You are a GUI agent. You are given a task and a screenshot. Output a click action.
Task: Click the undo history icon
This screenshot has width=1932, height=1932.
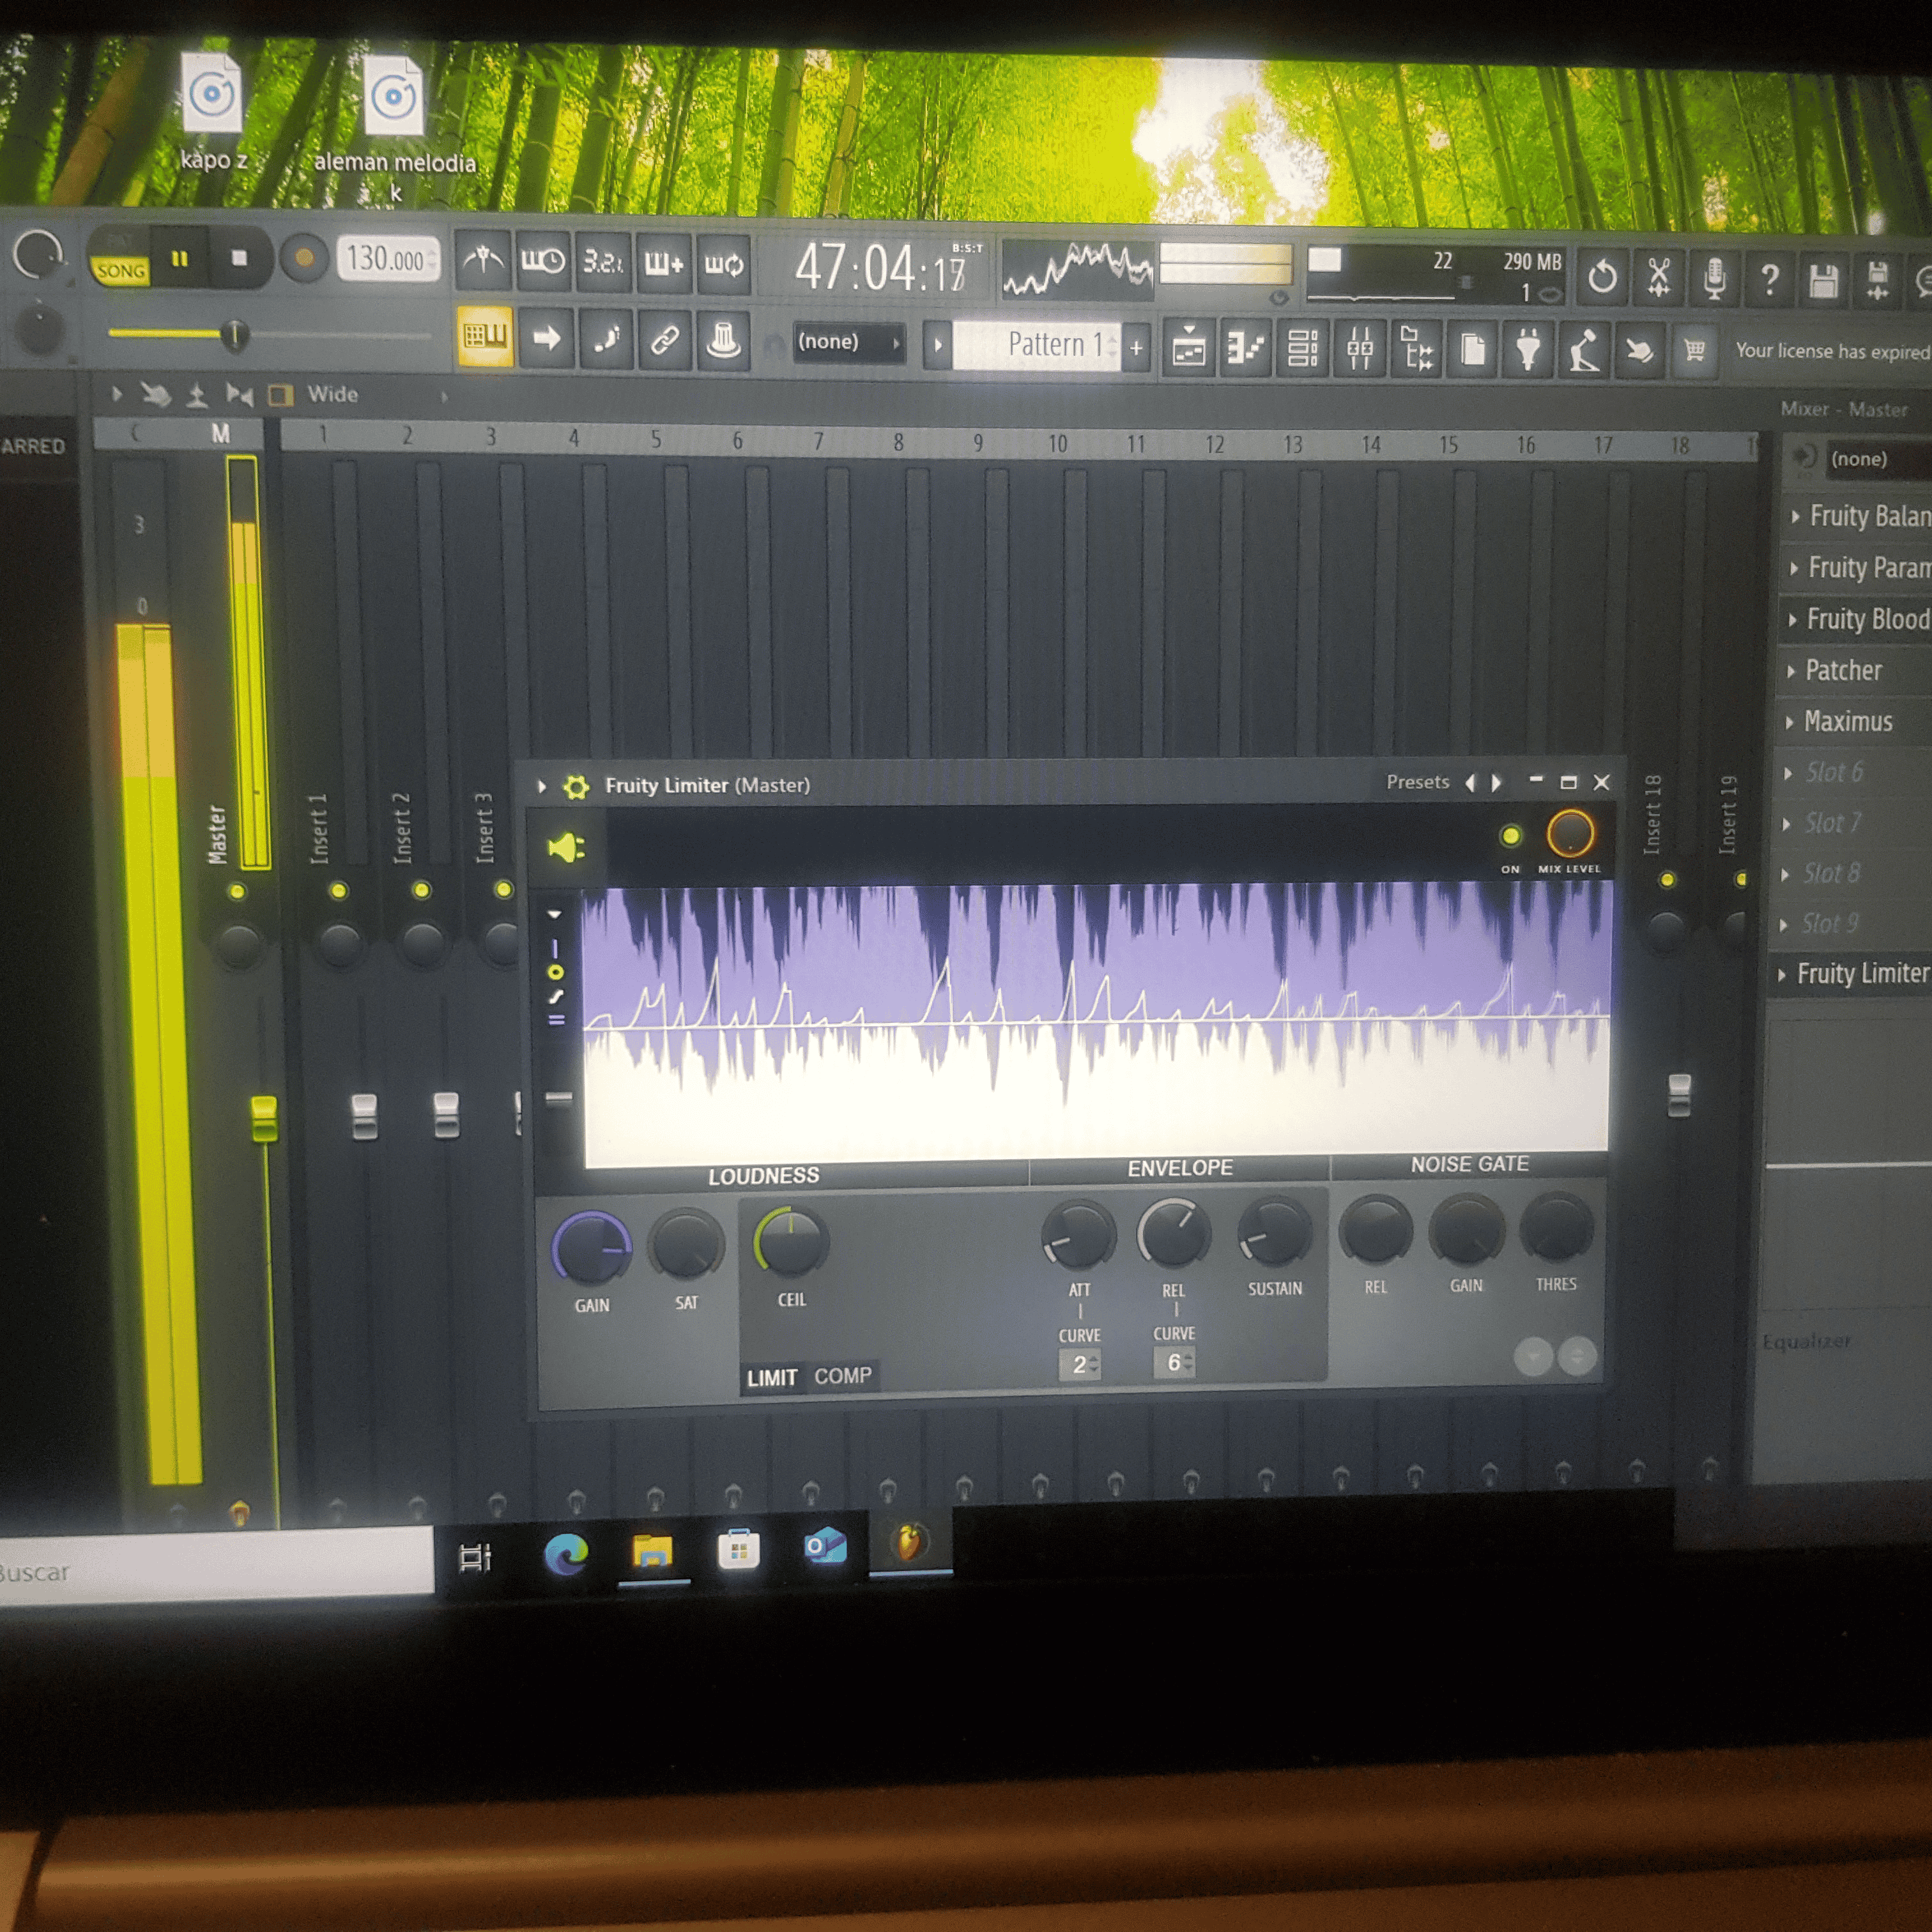pos(1602,277)
